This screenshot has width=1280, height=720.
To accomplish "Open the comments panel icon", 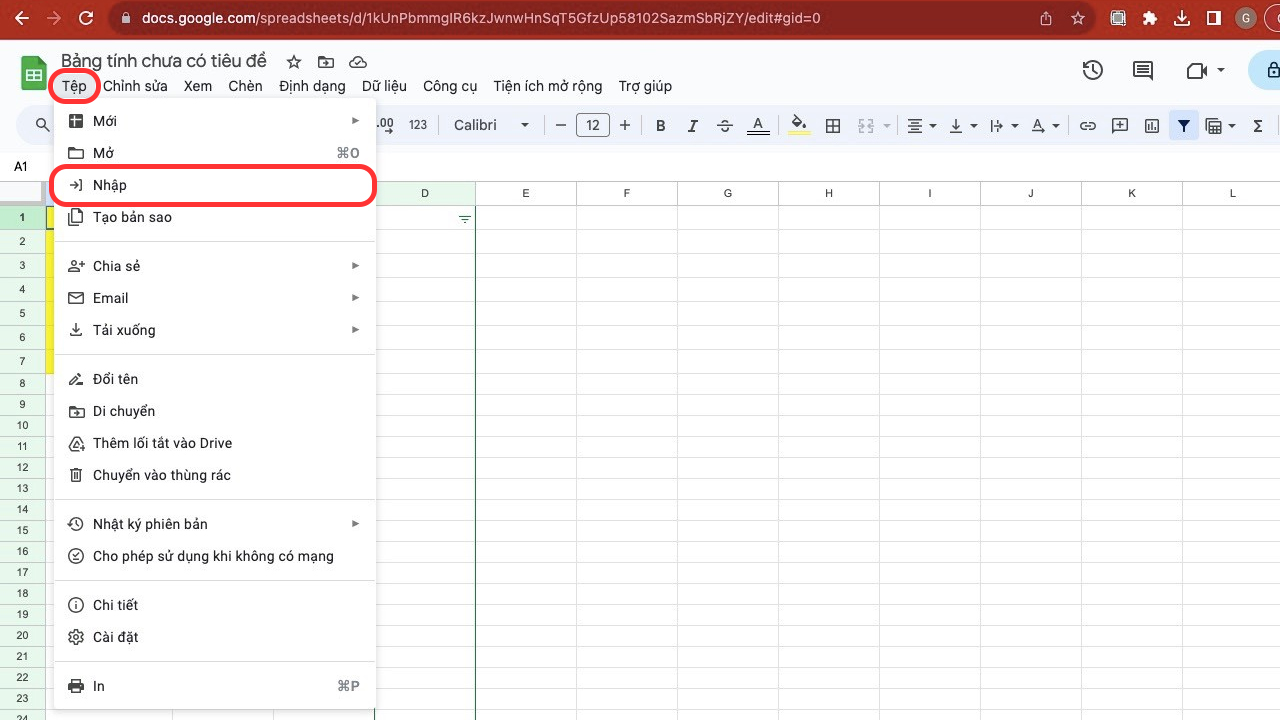I will click(1142, 70).
